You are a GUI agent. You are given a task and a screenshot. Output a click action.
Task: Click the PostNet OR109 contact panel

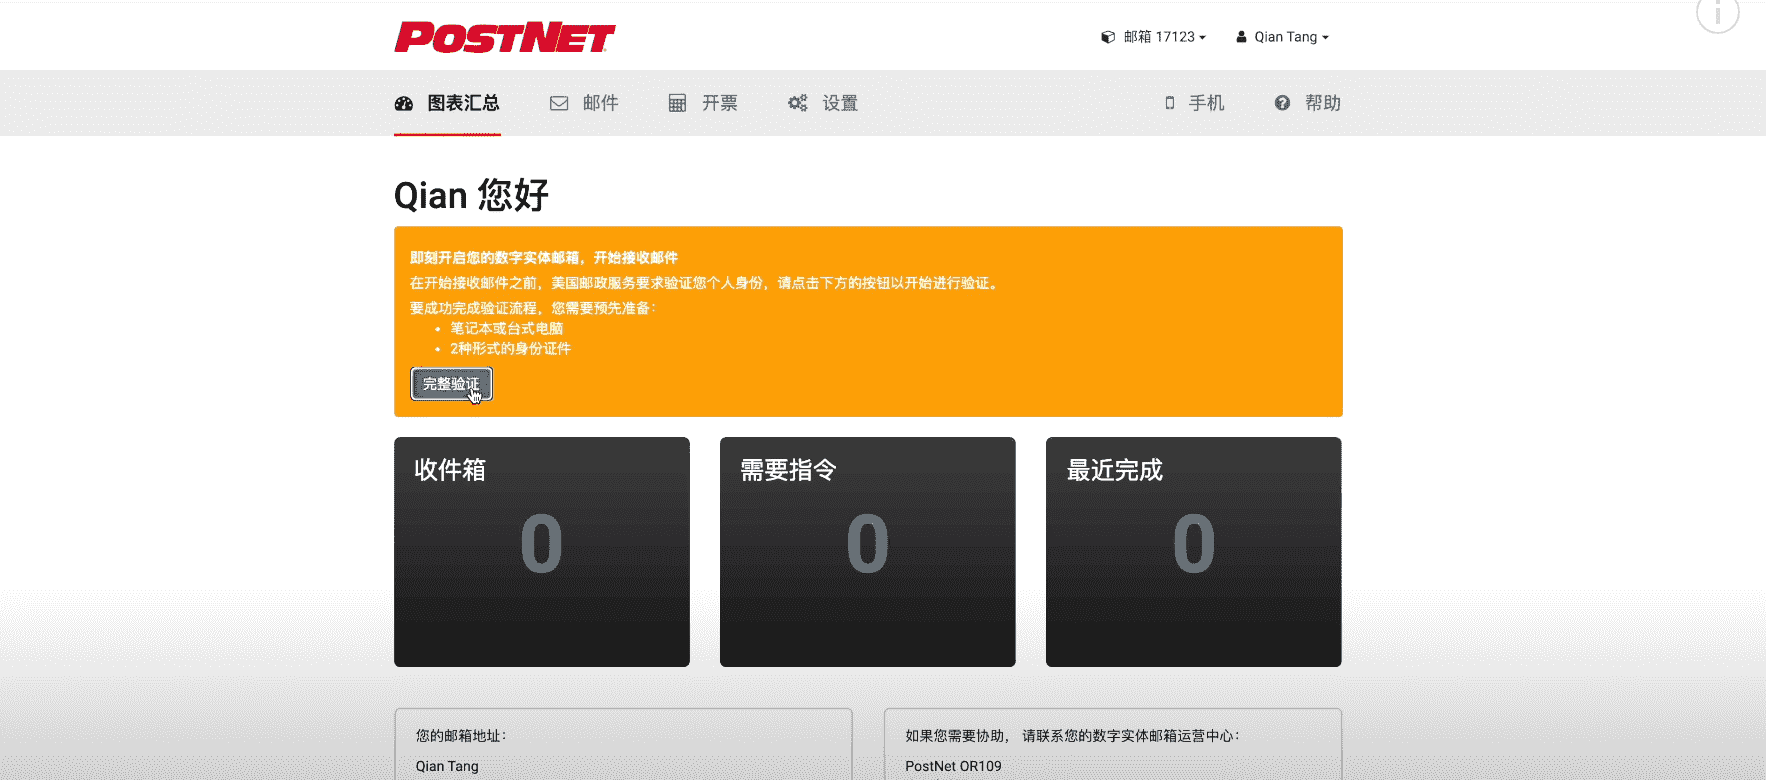coord(1112,745)
